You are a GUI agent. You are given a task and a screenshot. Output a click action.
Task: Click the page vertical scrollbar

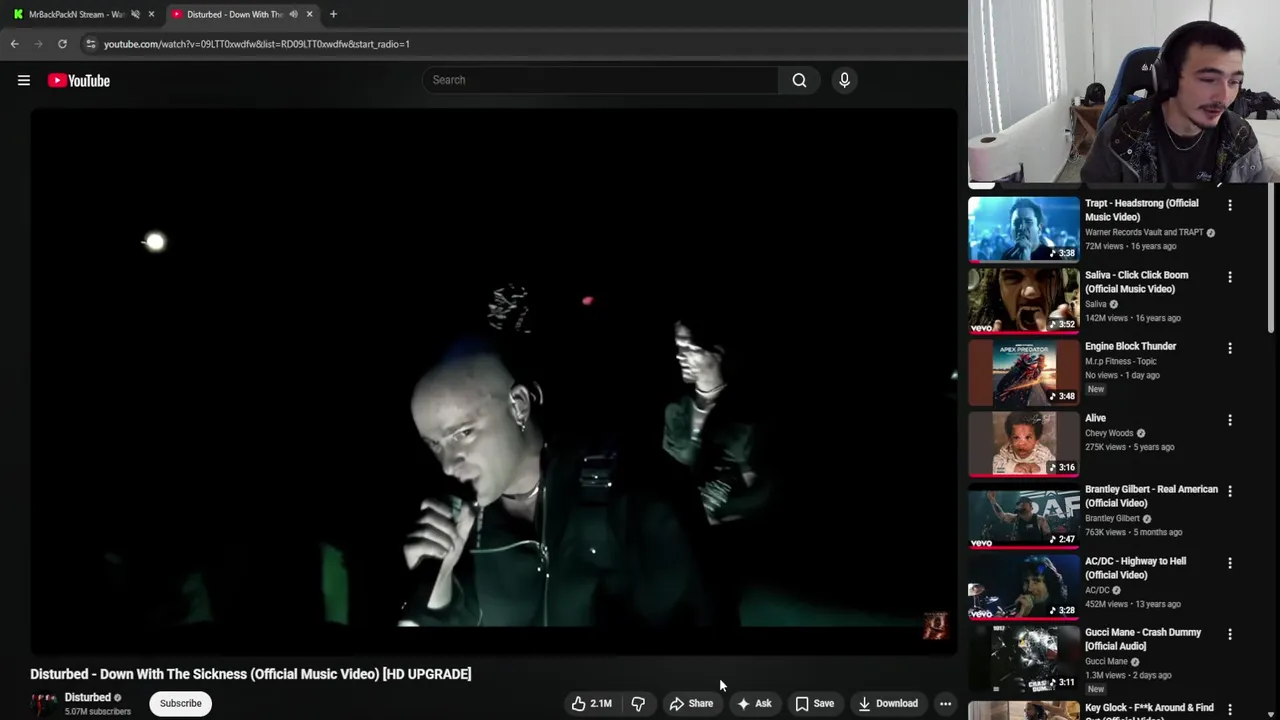[x=1272, y=260]
